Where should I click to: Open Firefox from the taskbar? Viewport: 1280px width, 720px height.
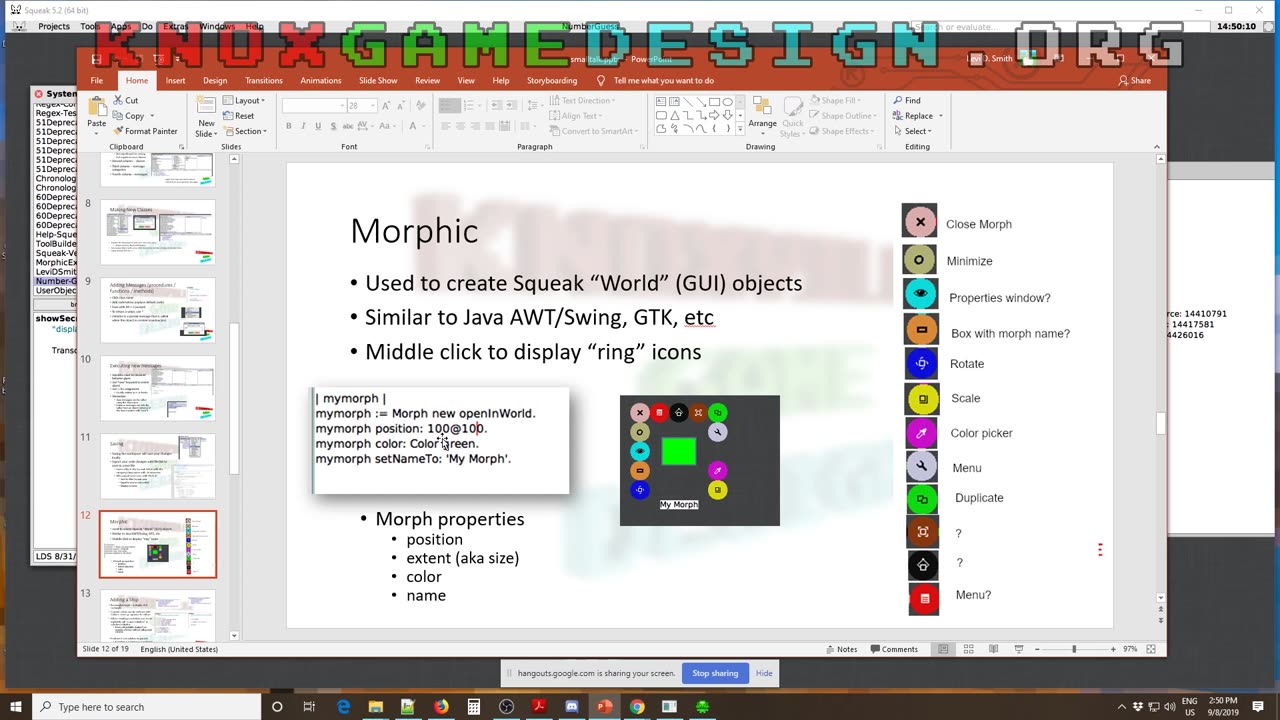point(441,707)
